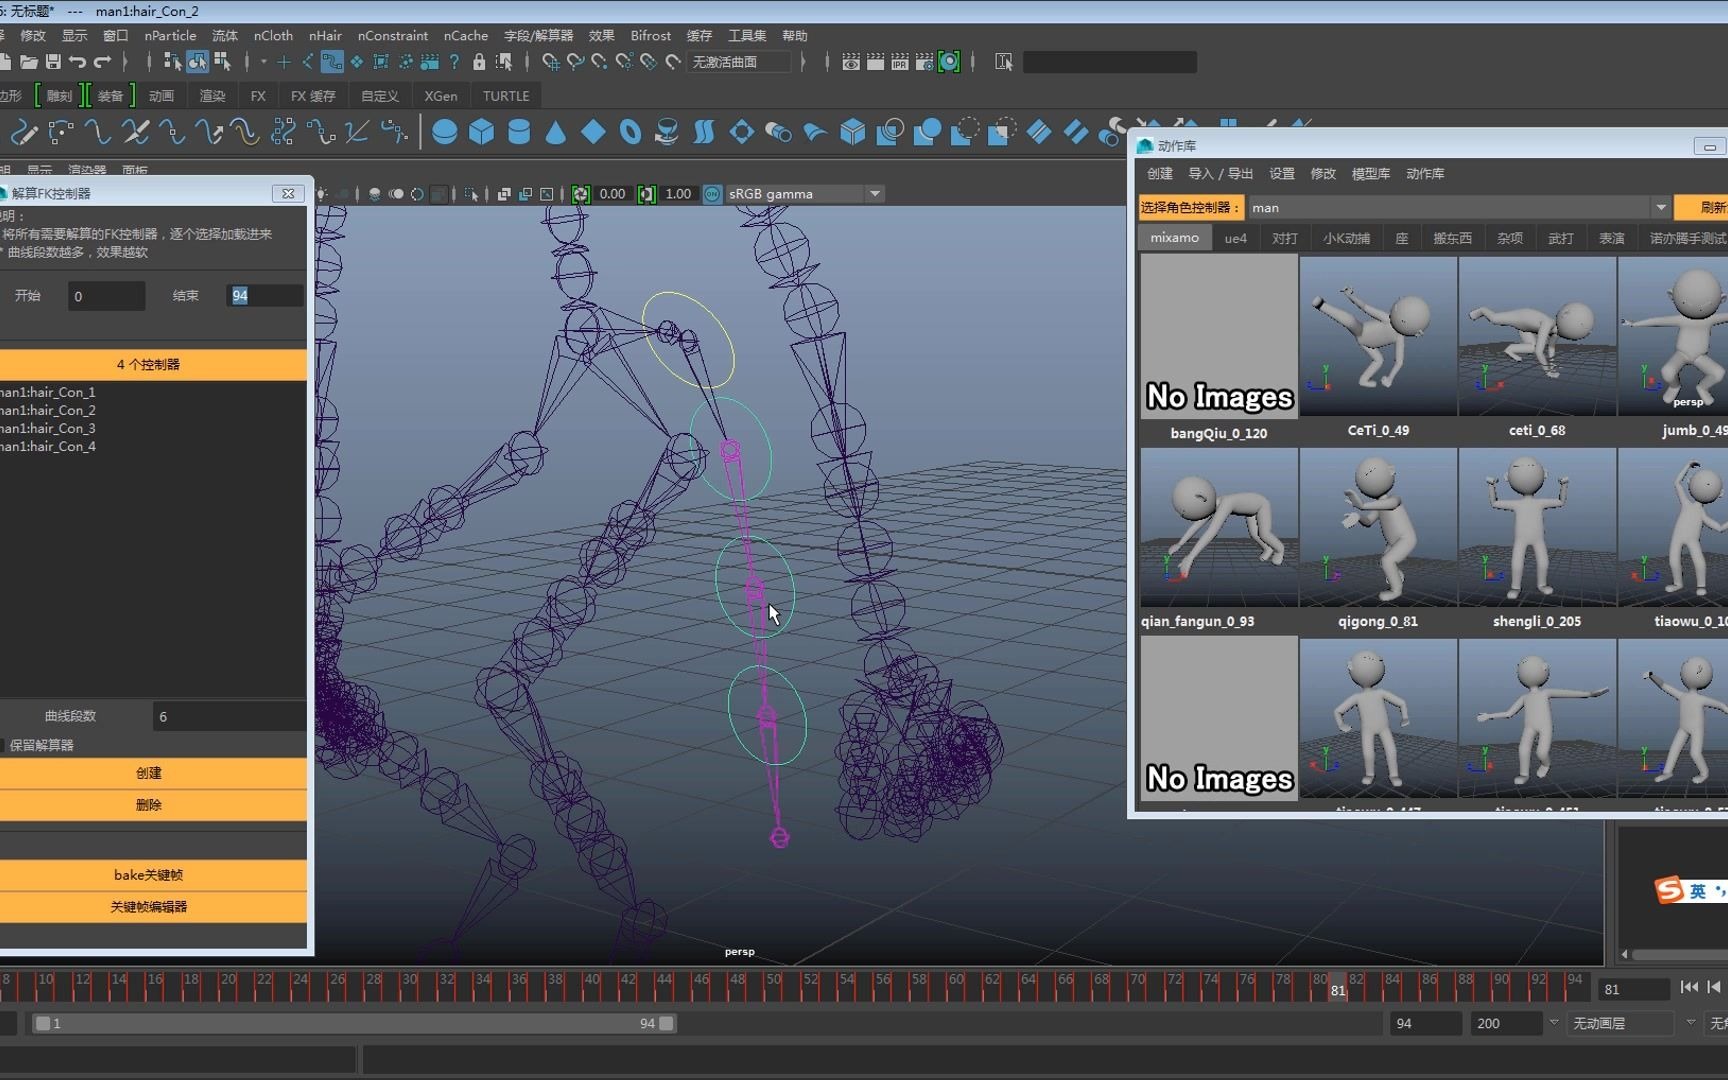Open the sRGB gamma view transform dropdown

coord(875,194)
